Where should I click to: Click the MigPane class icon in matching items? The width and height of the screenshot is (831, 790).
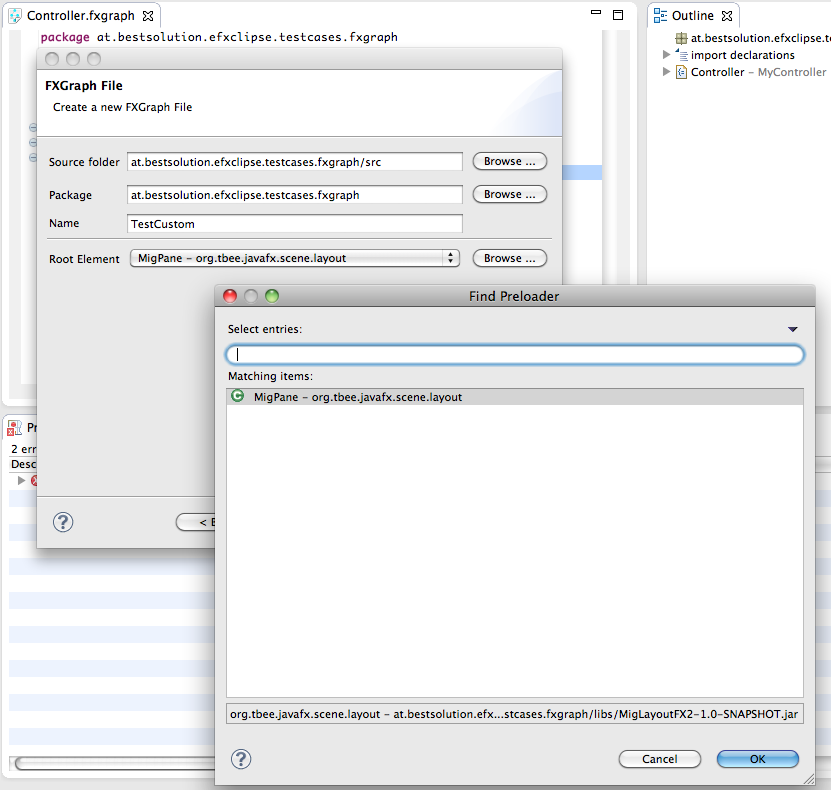[x=237, y=397]
